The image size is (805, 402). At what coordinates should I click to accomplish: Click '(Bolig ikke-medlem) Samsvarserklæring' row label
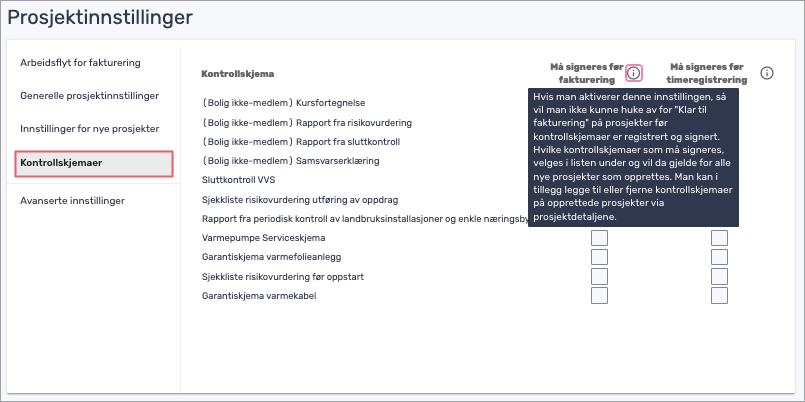[291, 161]
